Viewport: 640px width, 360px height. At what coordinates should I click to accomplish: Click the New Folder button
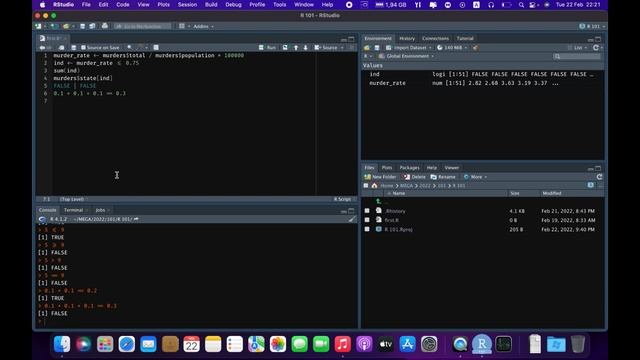tap(380, 177)
